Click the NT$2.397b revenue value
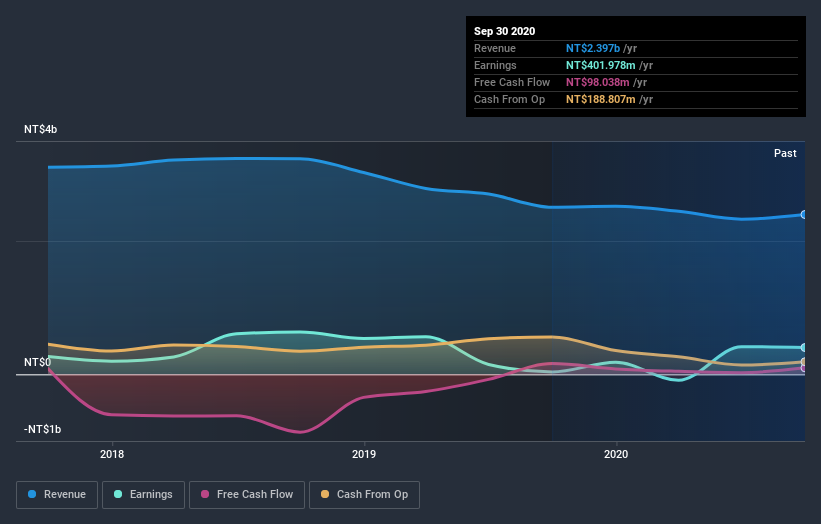This screenshot has width=821, height=524. click(x=593, y=48)
